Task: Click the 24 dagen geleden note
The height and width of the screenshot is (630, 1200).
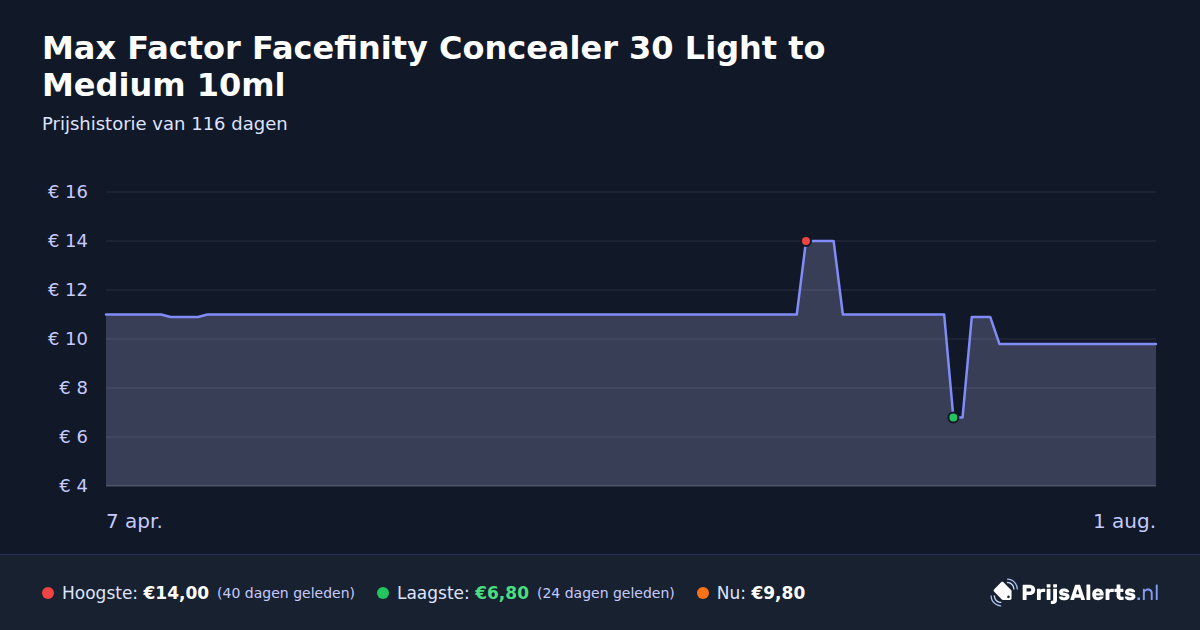Action: coord(606,593)
